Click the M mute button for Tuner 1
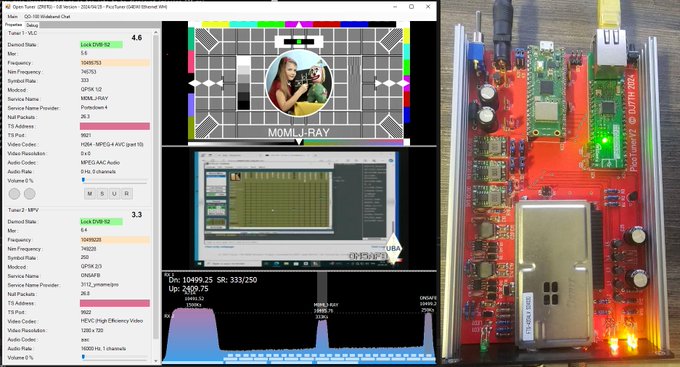680x367 pixels. (90, 193)
